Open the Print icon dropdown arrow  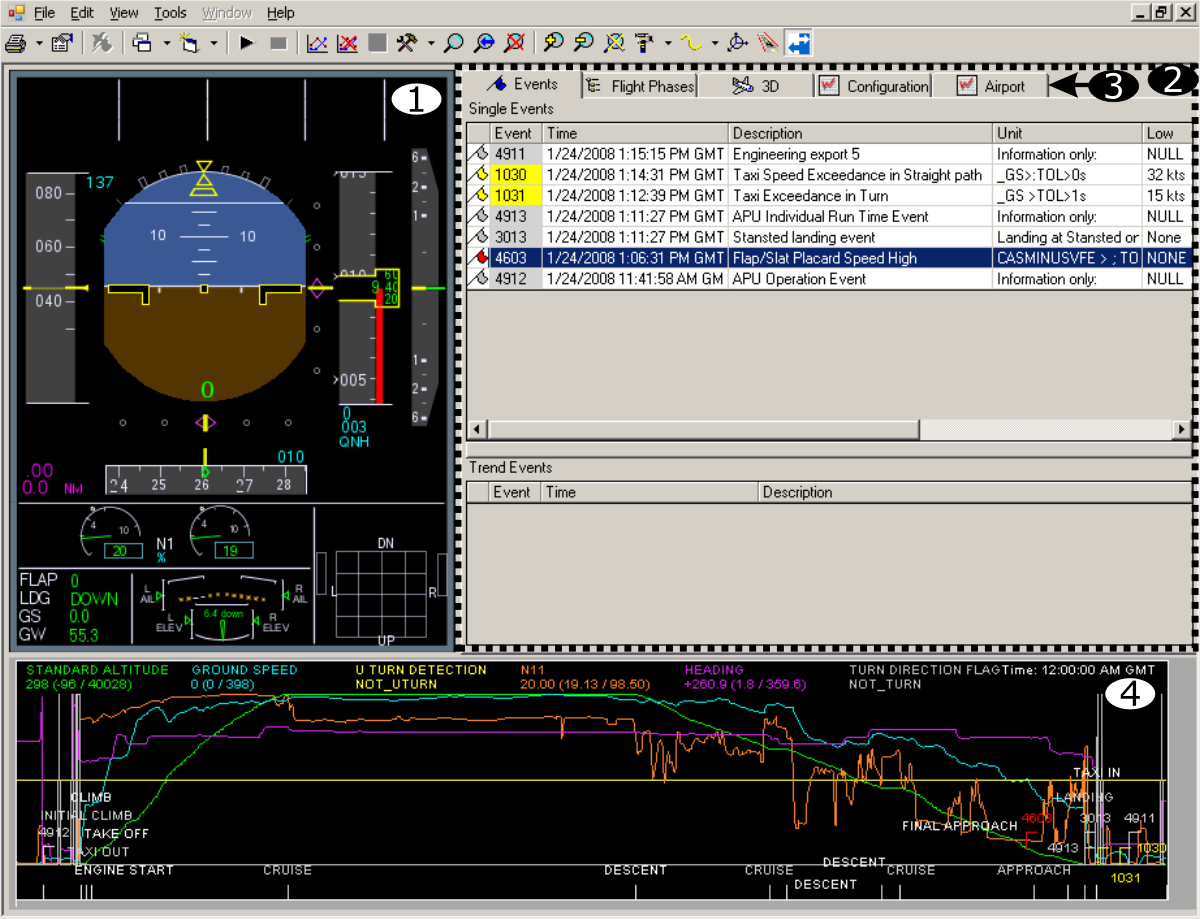point(39,44)
